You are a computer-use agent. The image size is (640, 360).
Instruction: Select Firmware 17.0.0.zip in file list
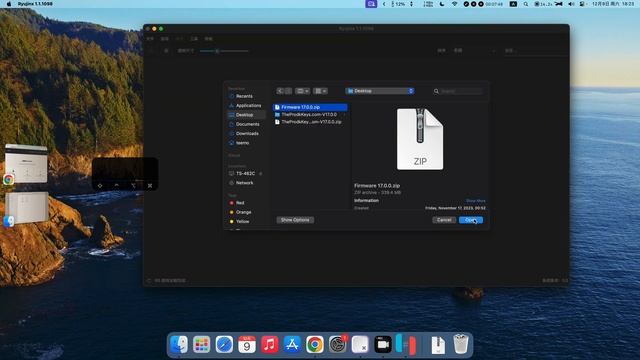tap(310, 107)
